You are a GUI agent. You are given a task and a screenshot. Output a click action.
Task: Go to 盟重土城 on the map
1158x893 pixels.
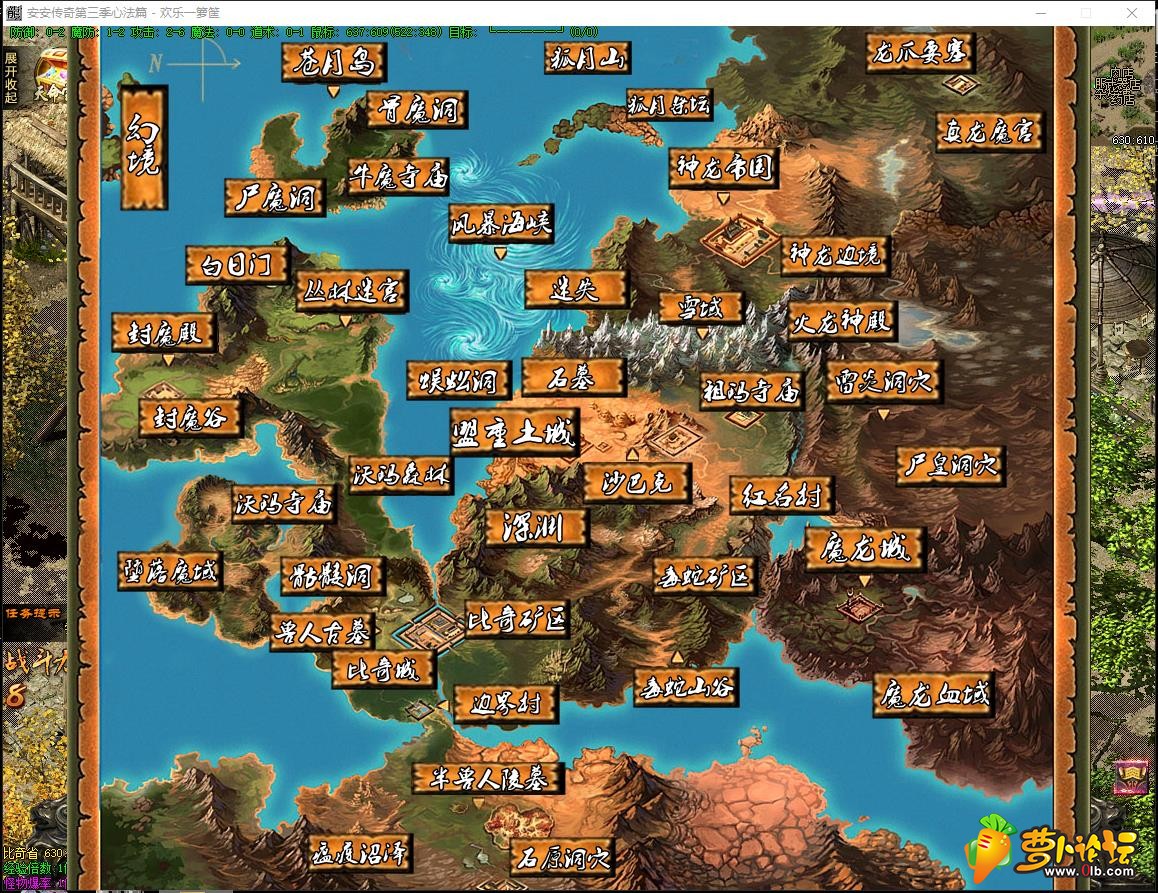(x=514, y=432)
